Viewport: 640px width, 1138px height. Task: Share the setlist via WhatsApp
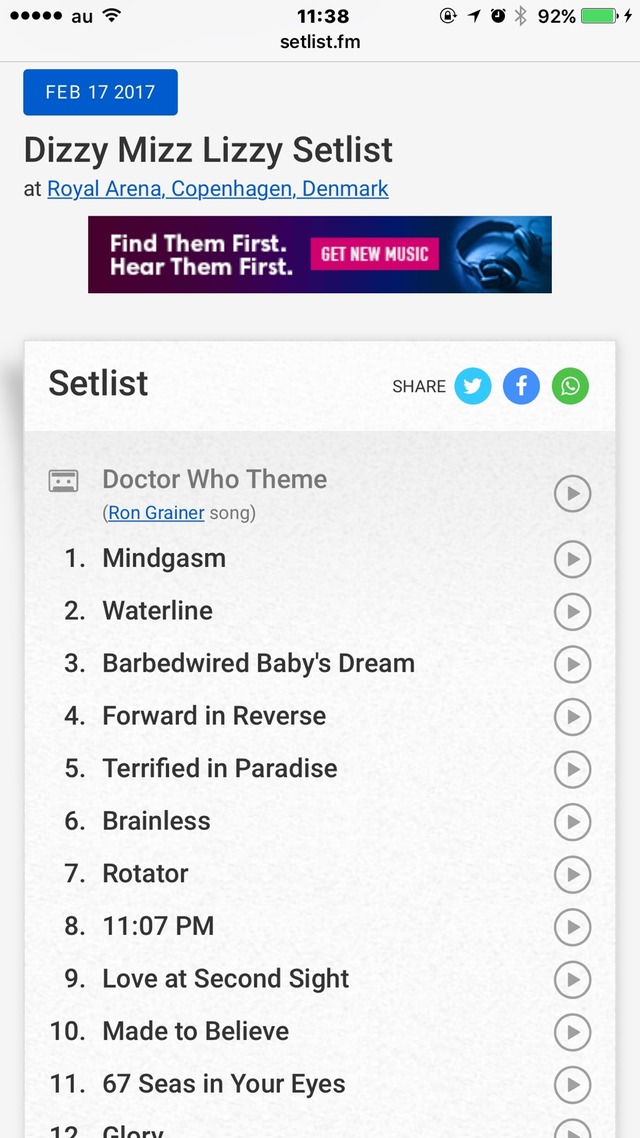(x=570, y=386)
